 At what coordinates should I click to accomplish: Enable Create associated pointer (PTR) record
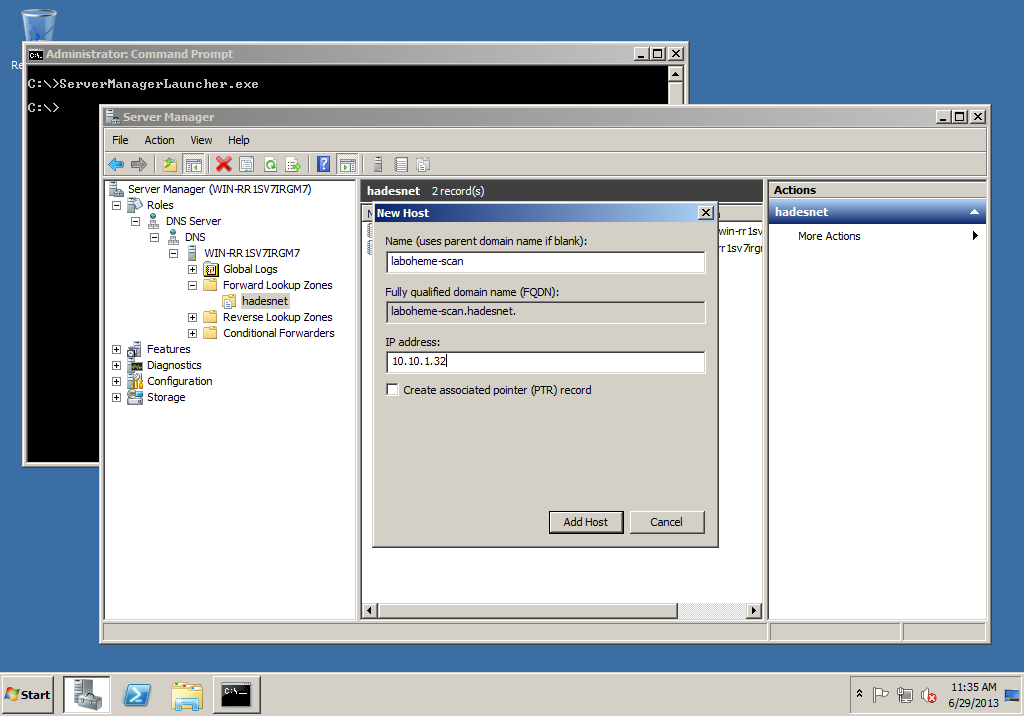(x=393, y=390)
